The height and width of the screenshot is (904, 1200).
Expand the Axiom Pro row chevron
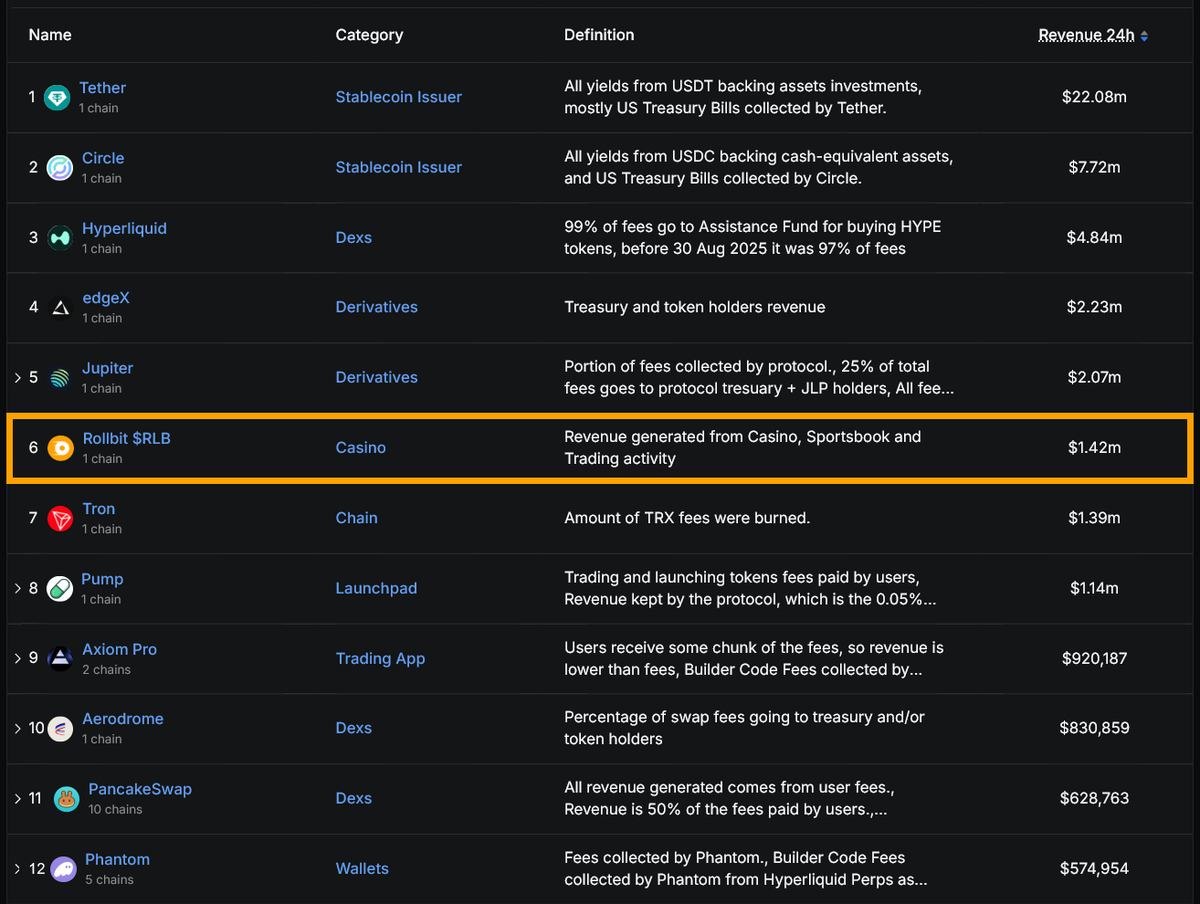(17, 658)
